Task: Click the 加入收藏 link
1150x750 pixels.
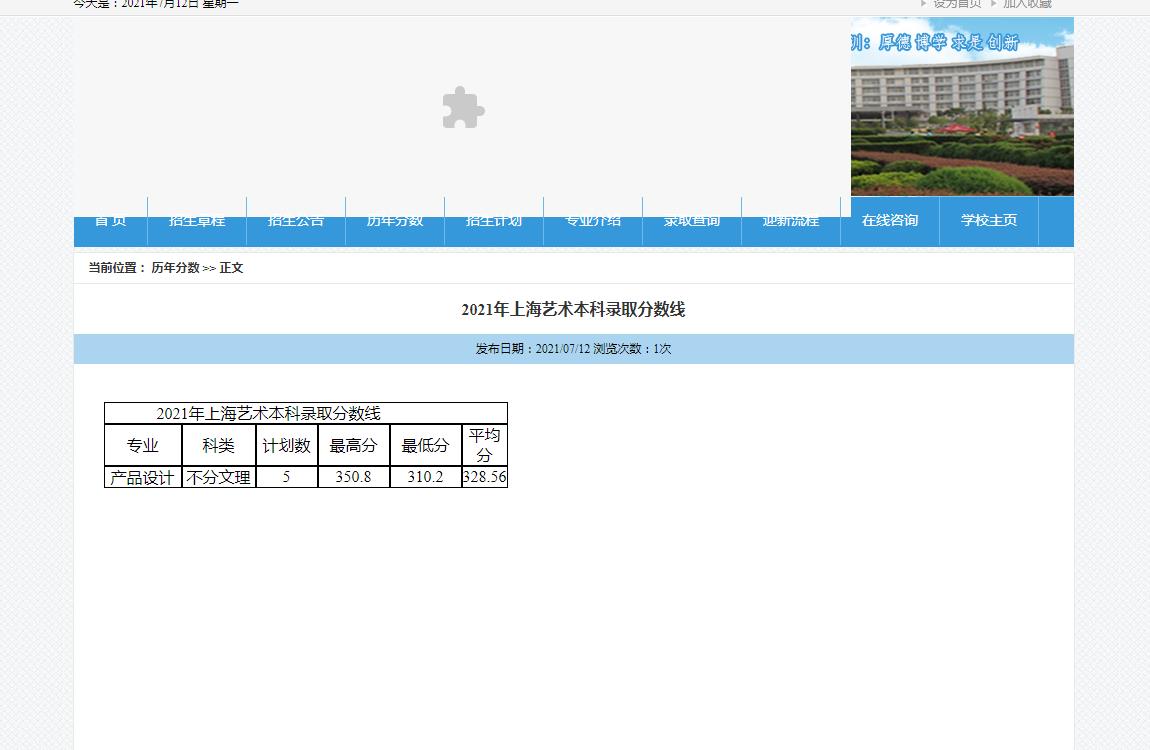Action: pyautogui.click(x=1027, y=4)
